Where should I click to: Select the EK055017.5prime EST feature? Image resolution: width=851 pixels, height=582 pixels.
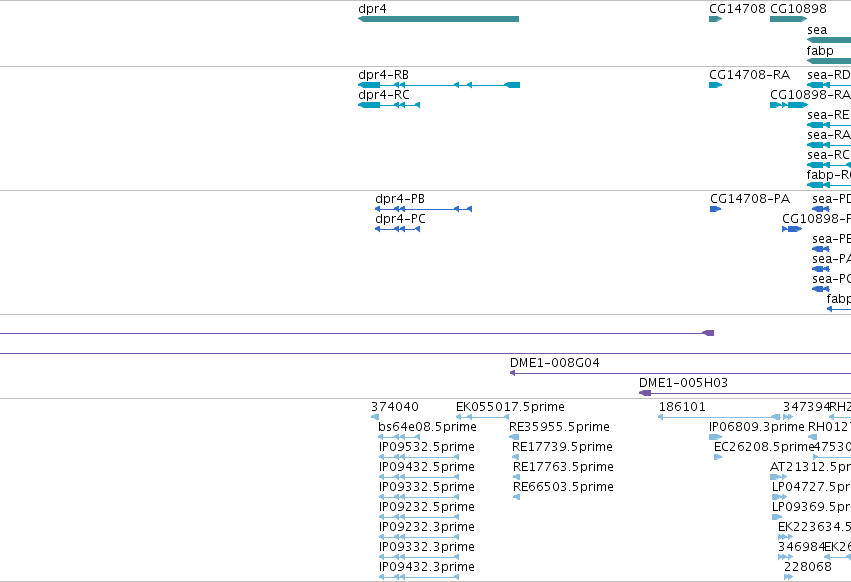482,417
